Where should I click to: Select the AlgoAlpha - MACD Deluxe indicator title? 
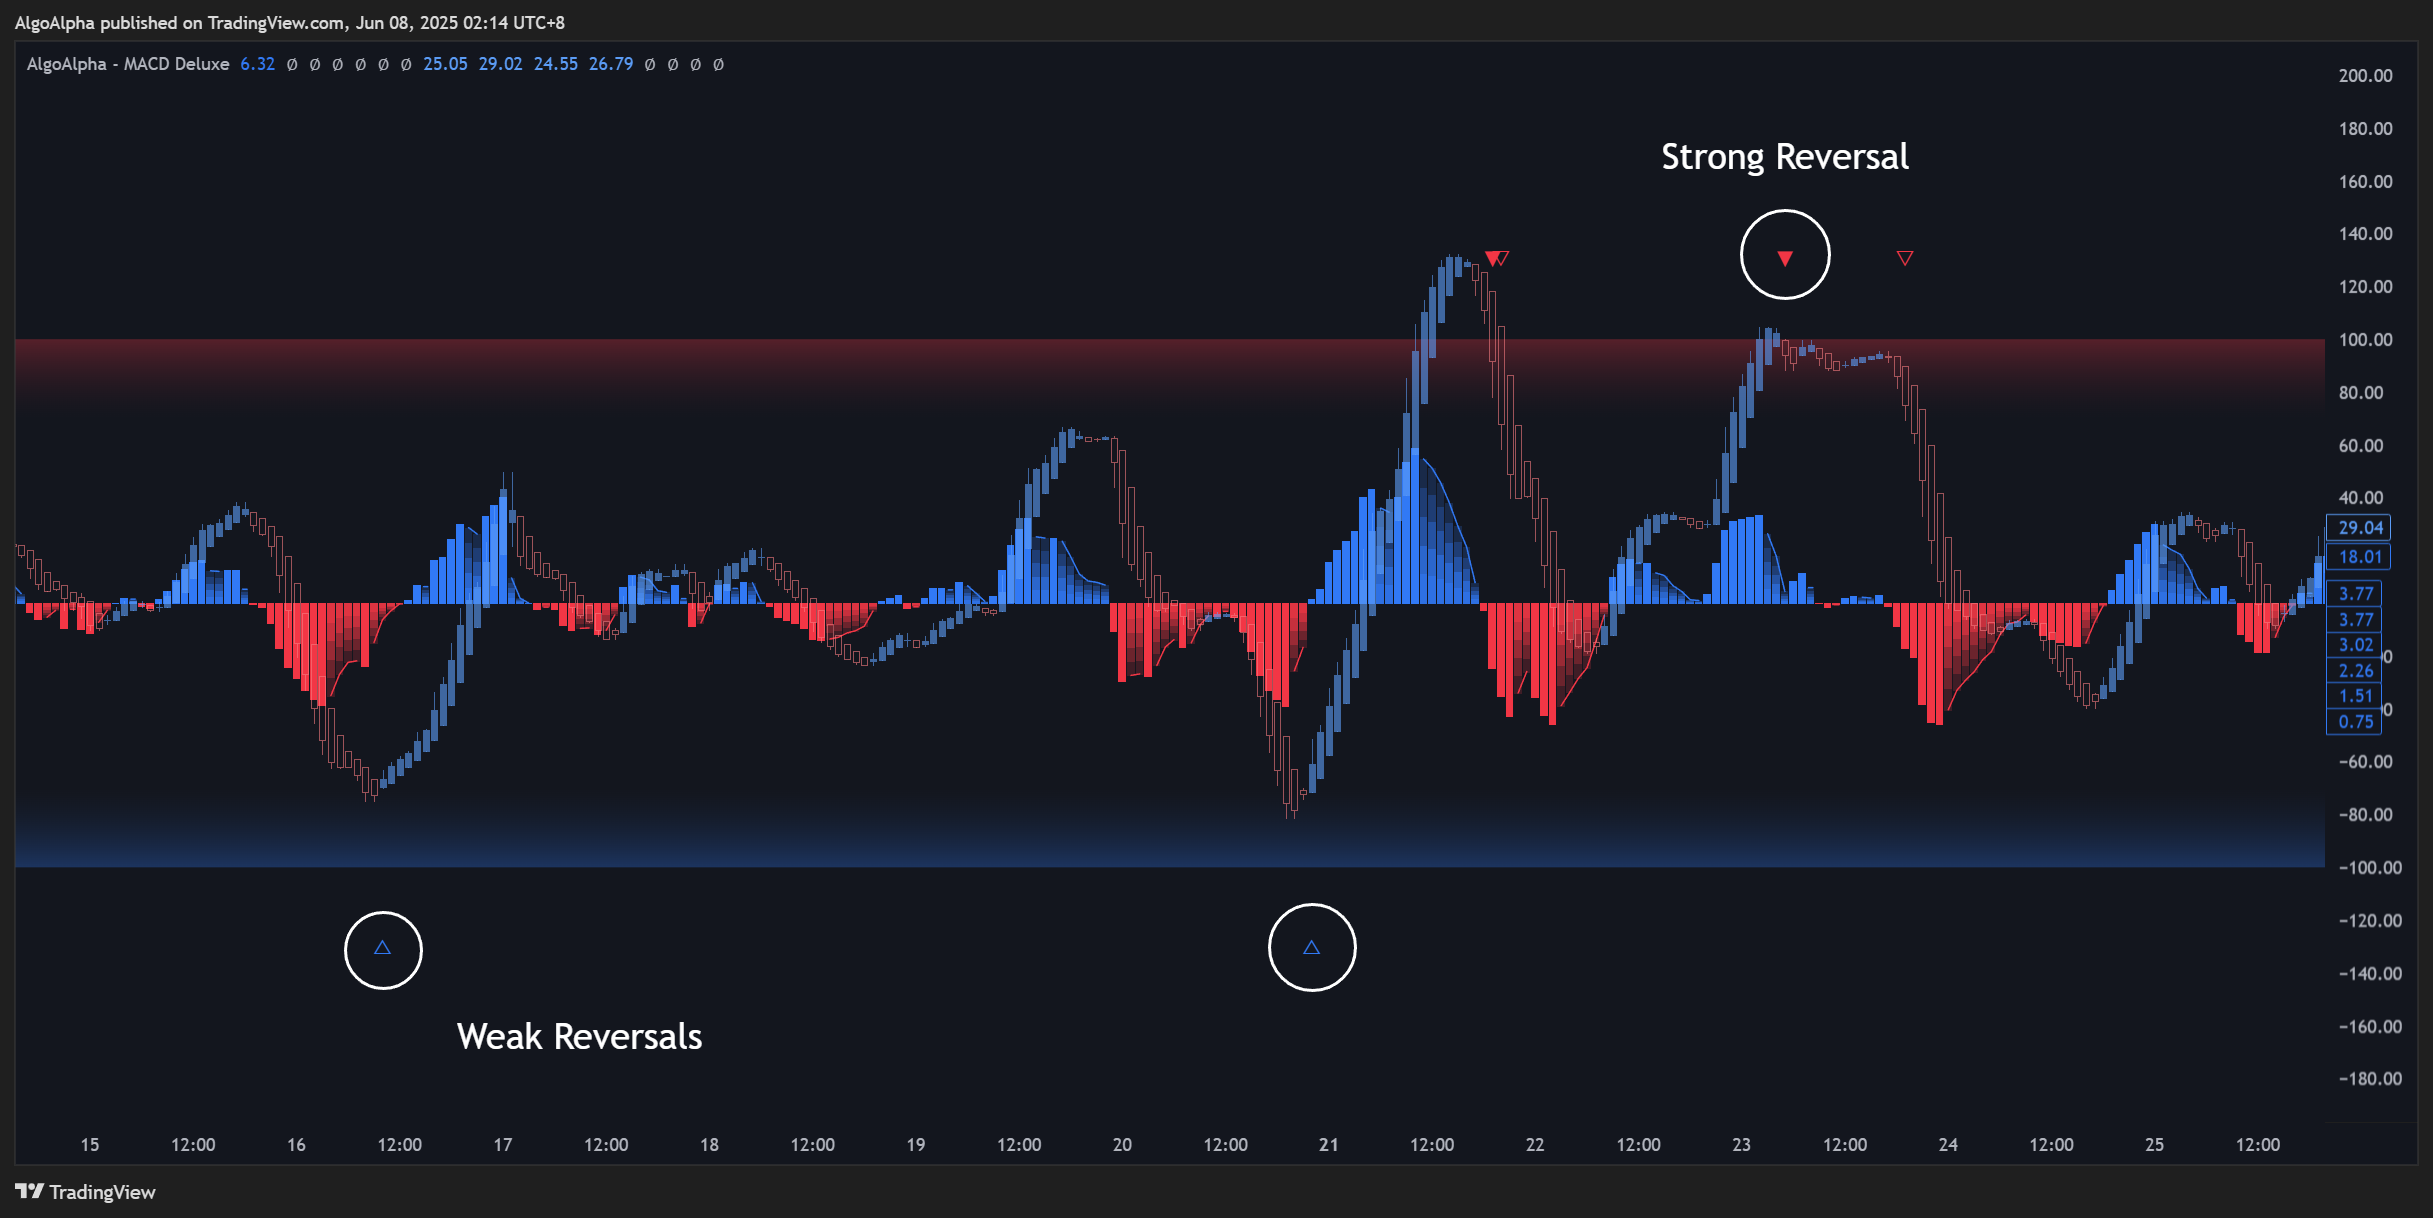click(x=128, y=64)
